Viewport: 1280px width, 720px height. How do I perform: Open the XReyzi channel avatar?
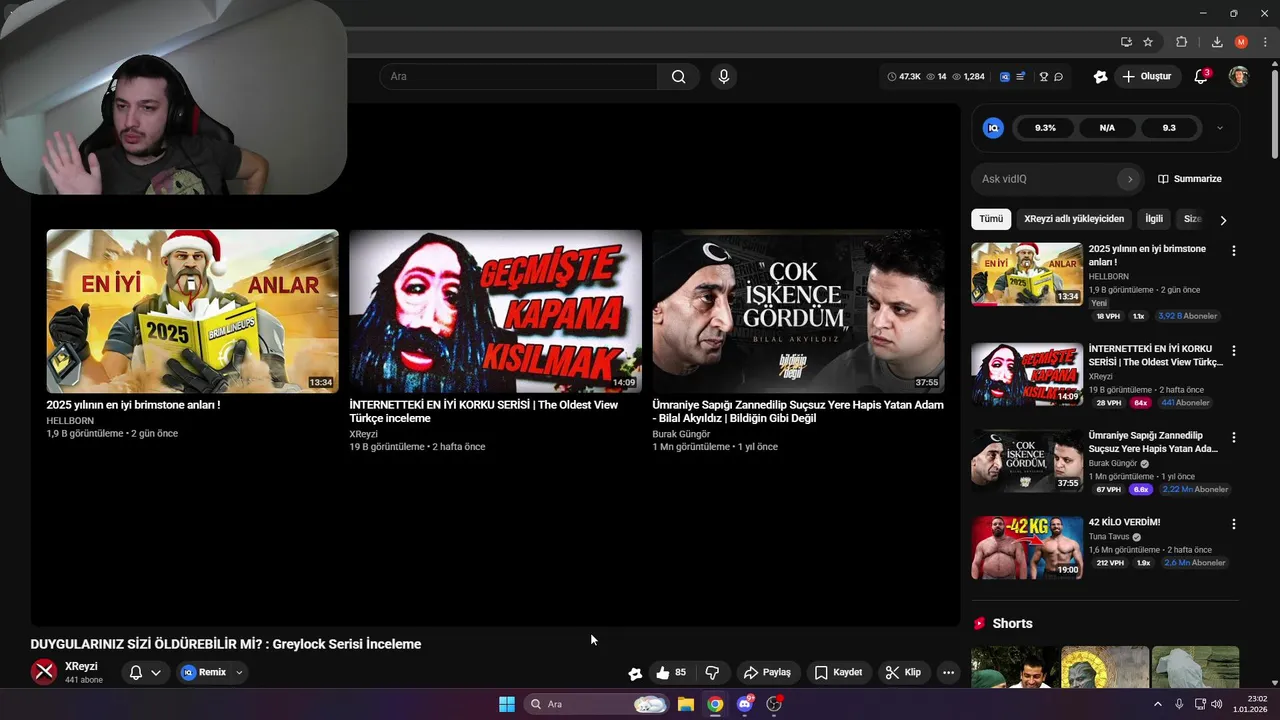click(x=44, y=672)
